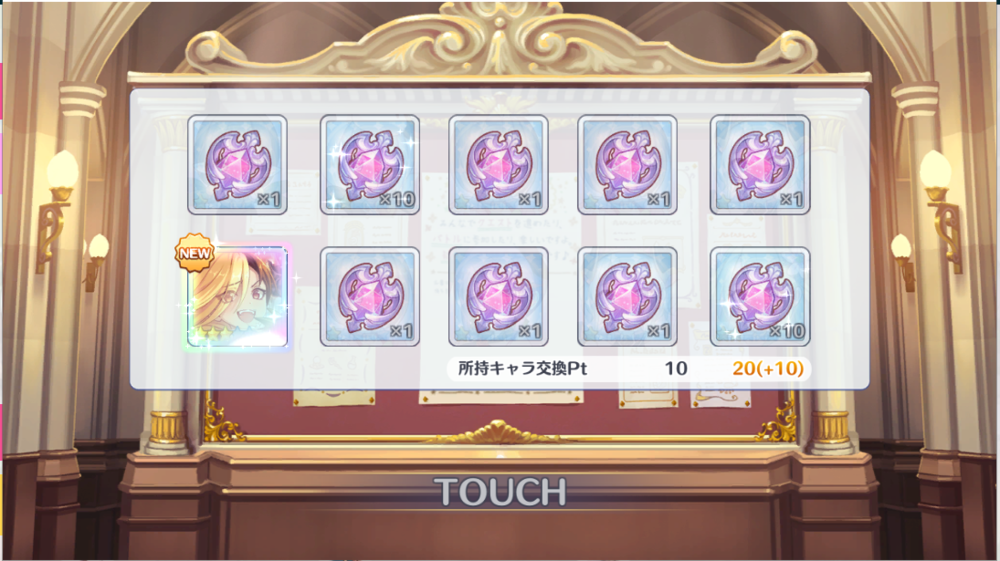Pick the fourth bottom-row crystal x1
This screenshot has height=561, width=1000.
coord(628,297)
